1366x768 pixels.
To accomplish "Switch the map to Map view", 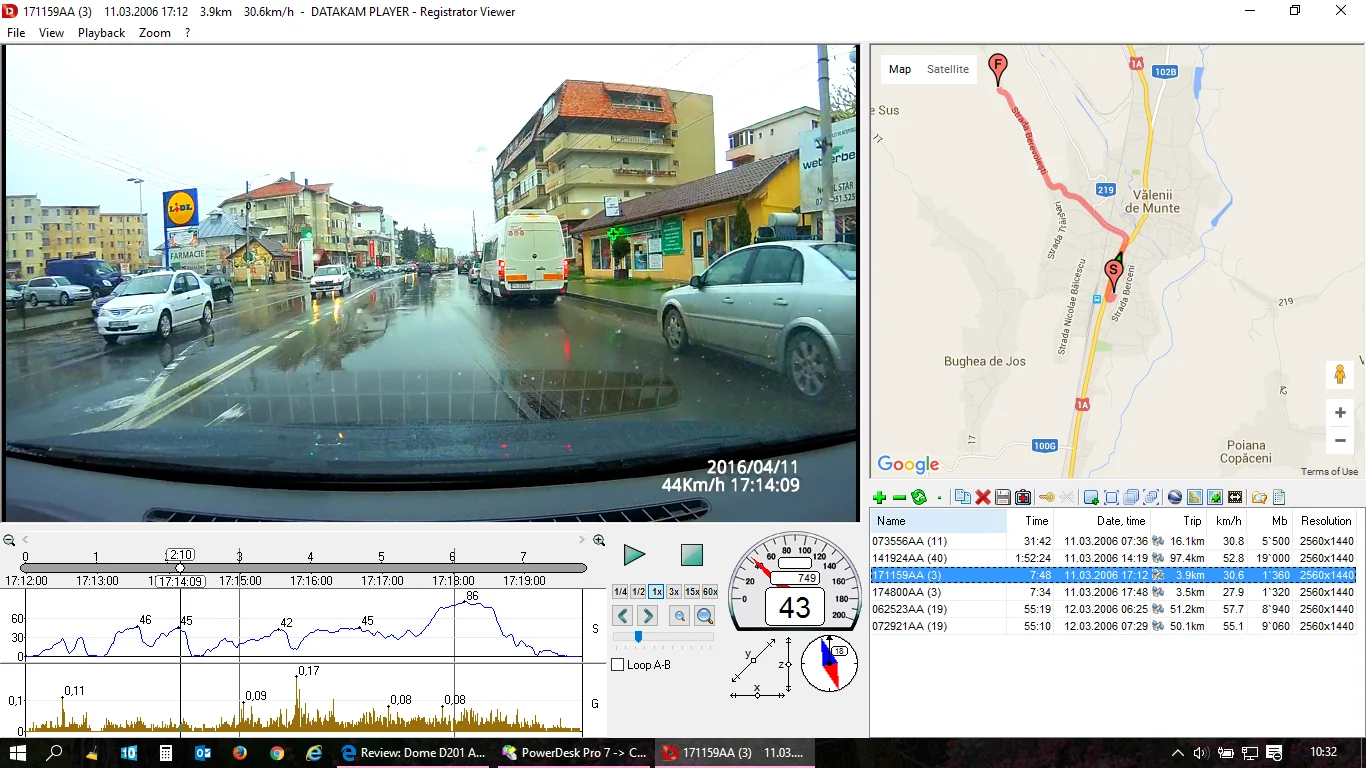I will tap(900, 69).
